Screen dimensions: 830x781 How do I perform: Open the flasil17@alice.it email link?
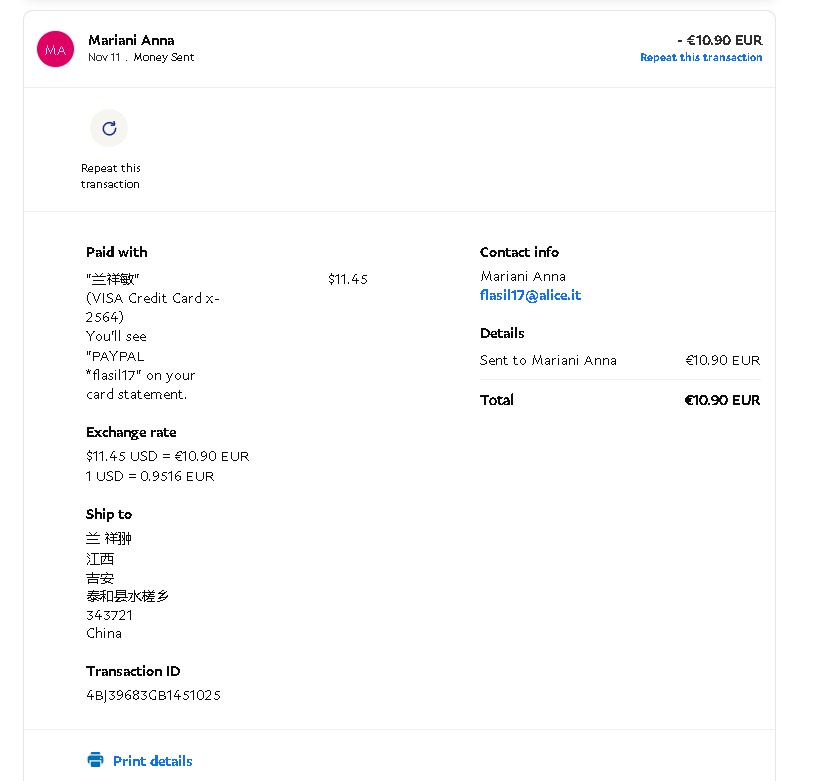(x=530, y=295)
